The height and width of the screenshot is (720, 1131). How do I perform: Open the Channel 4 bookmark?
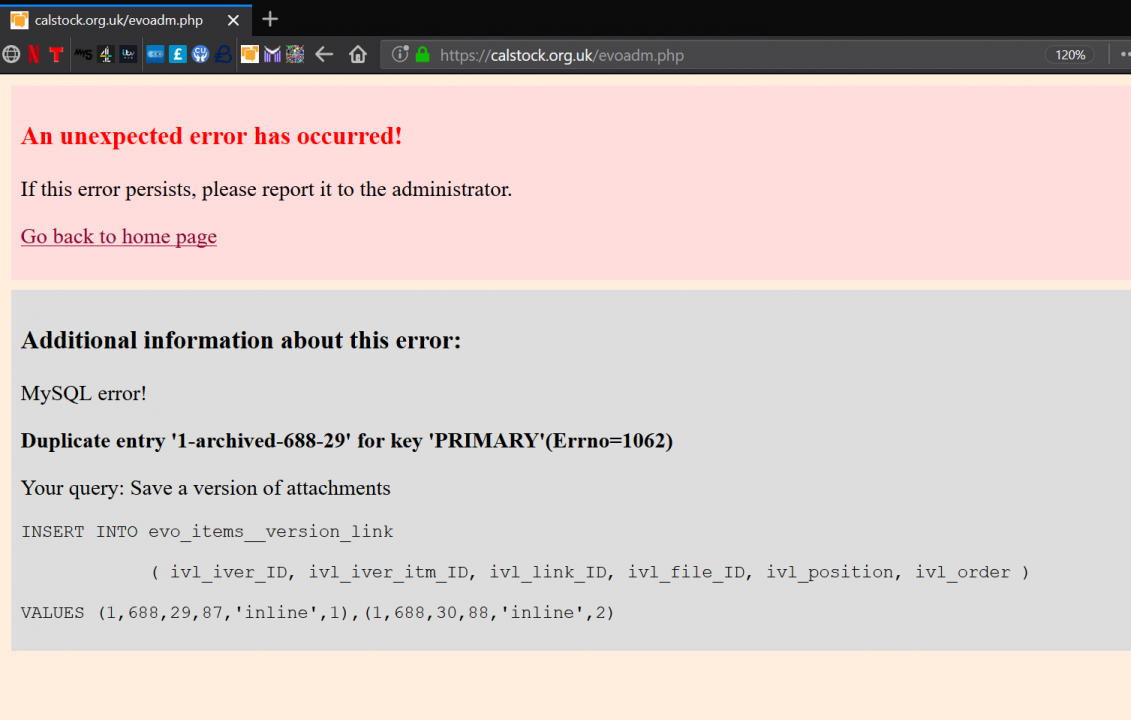coord(106,54)
